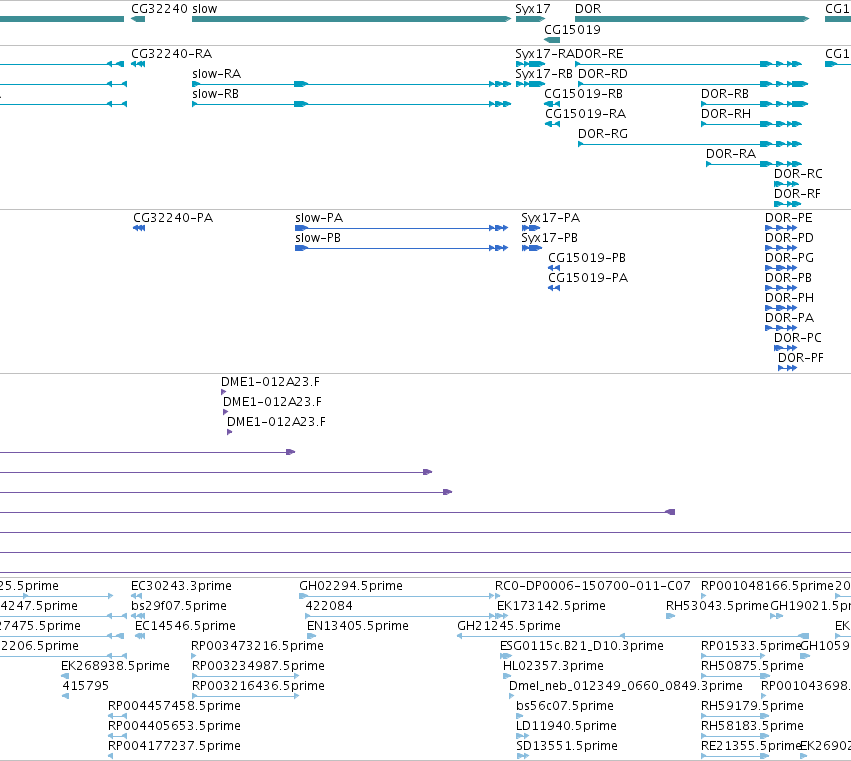The image size is (851, 761).
Task: Select the DOR-PG protein label
Action: [x=789, y=258]
